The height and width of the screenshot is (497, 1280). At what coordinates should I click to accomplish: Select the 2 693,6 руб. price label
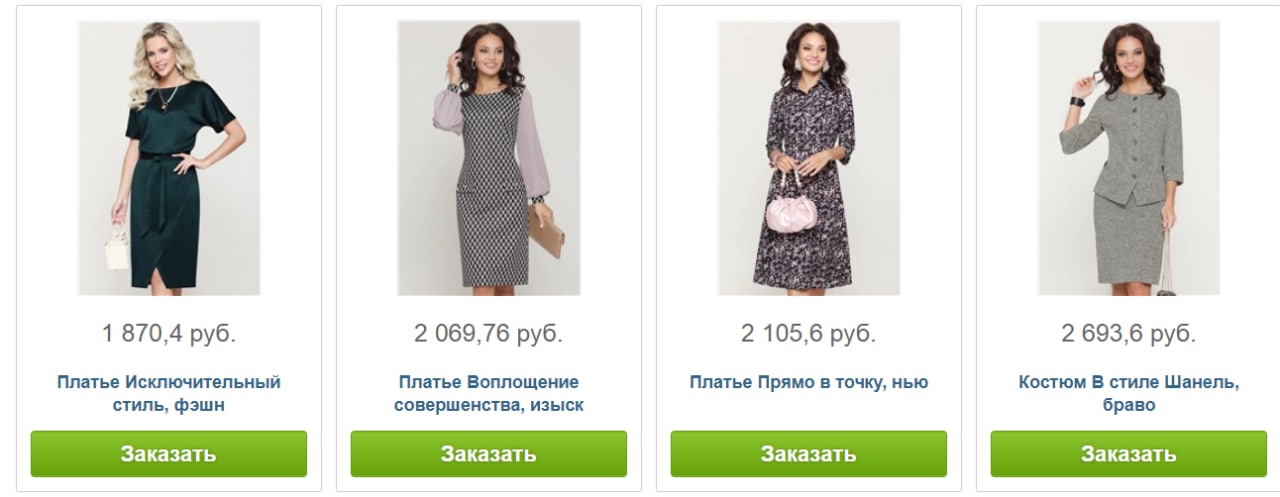pos(1129,333)
